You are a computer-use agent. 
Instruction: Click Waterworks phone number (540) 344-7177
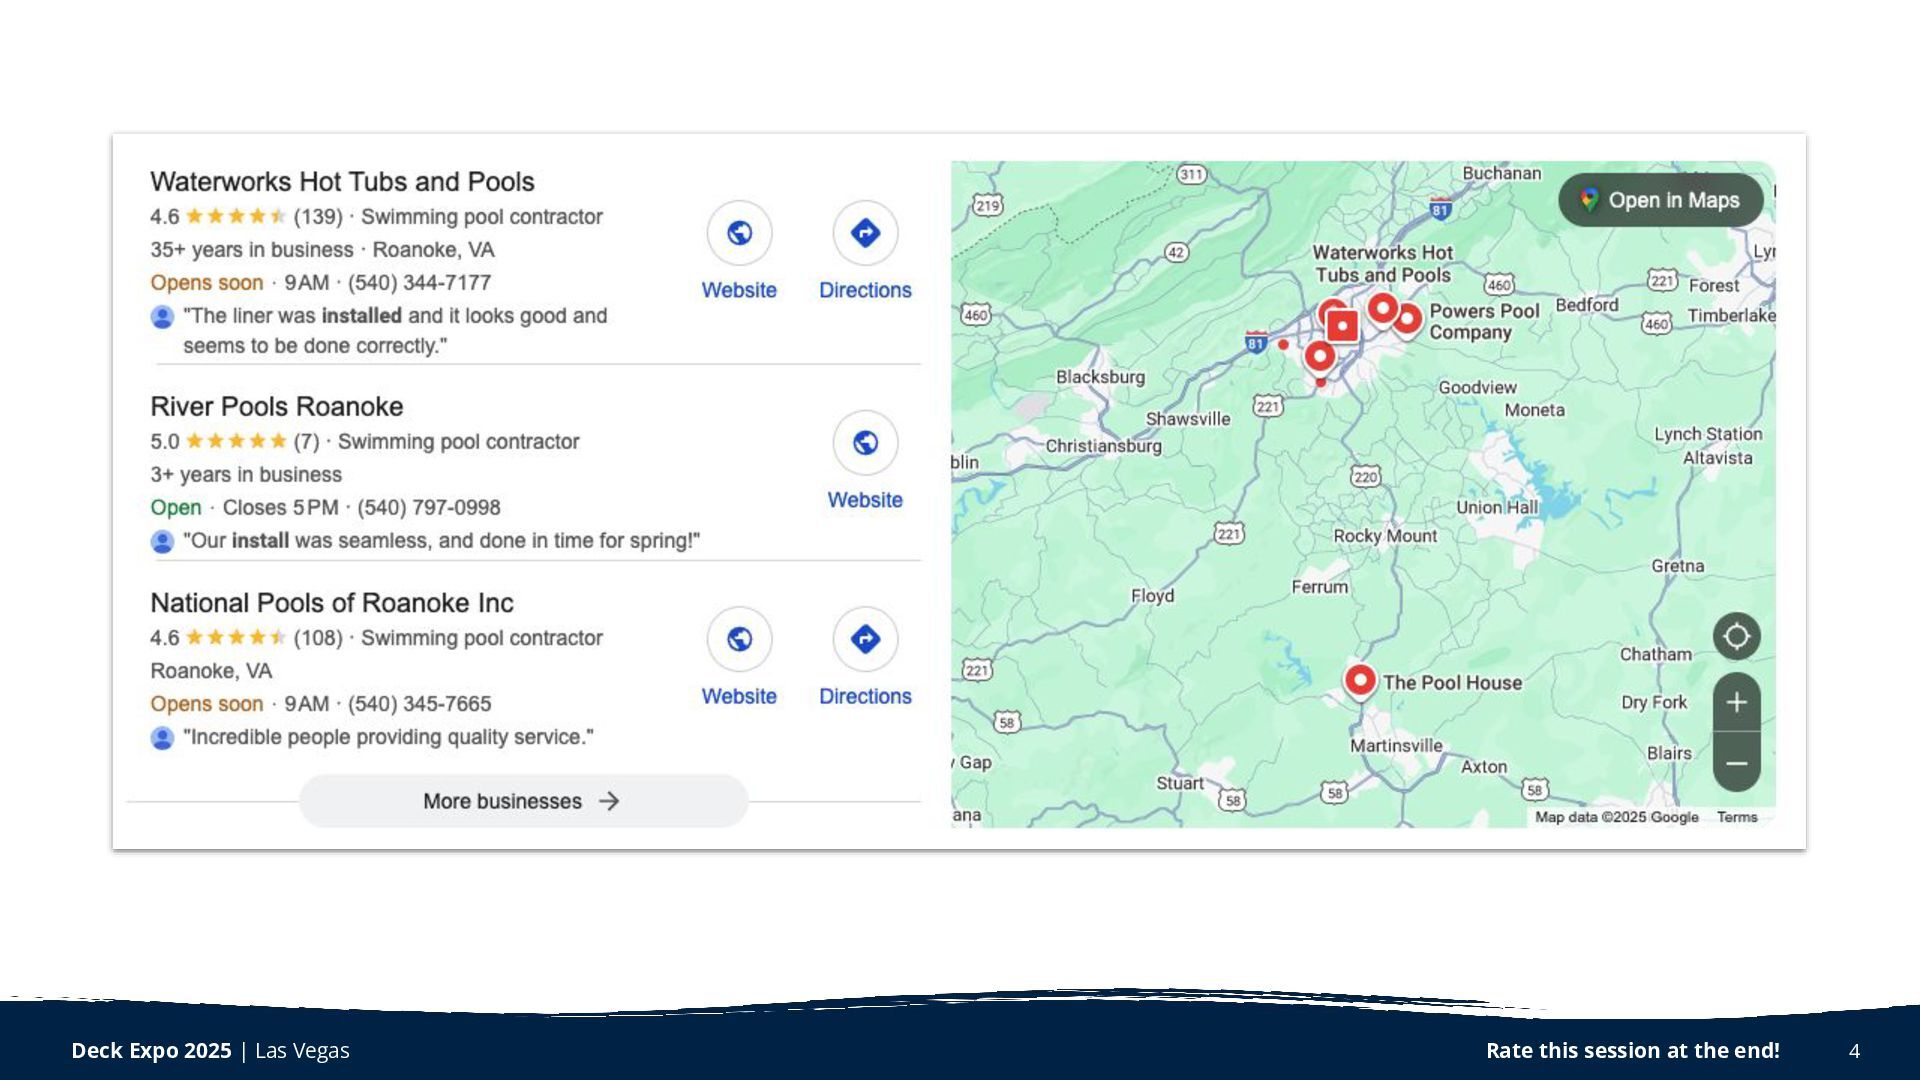[x=419, y=283]
